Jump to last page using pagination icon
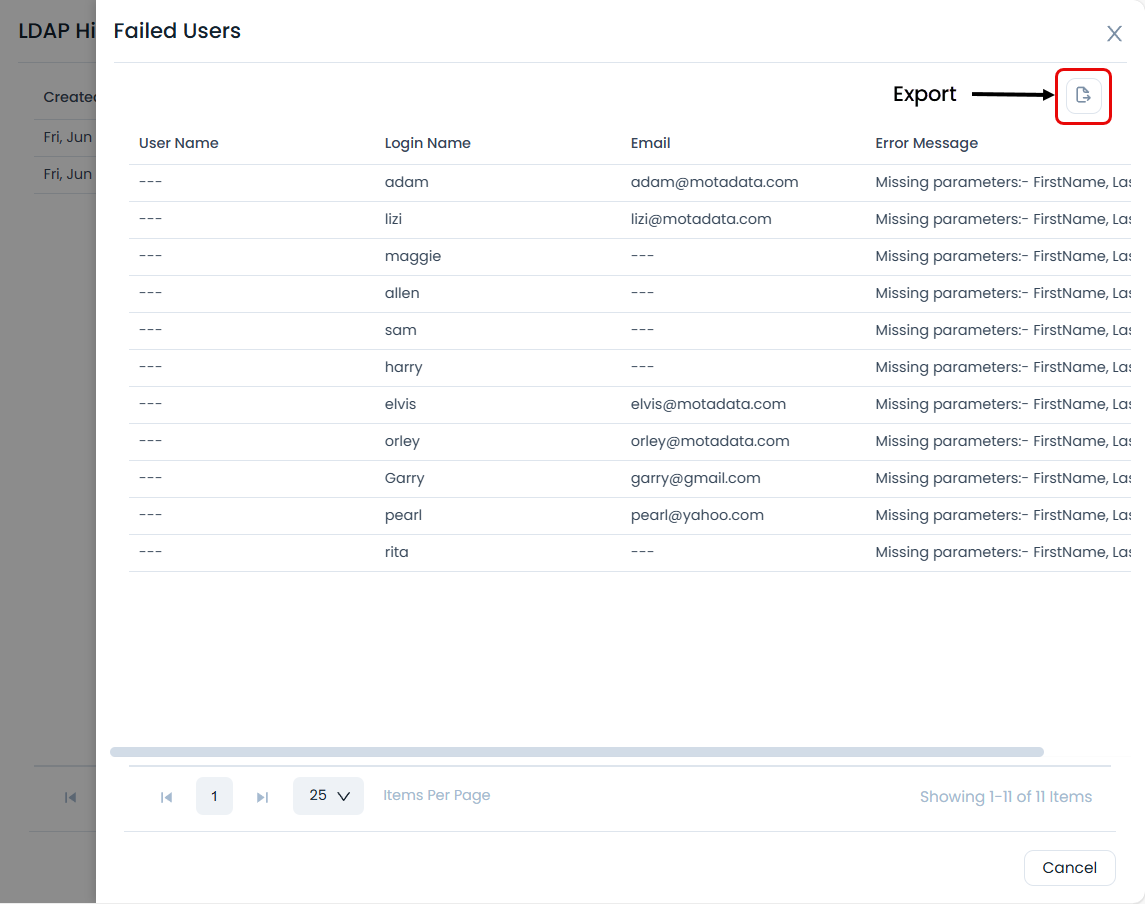This screenshot has width=1145, height=904. [x=262, y=796]
